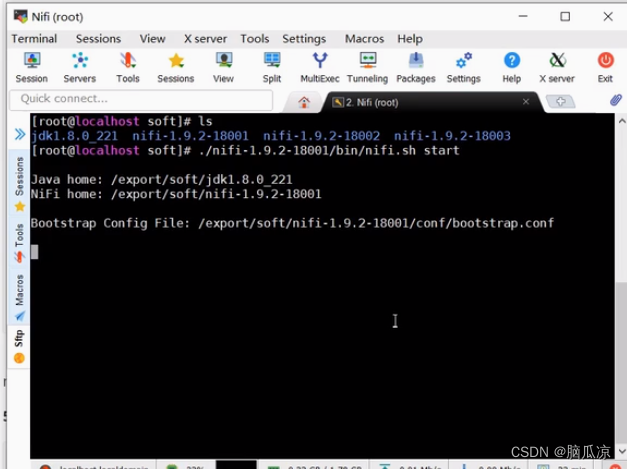Open the Session toolbar icon
The image size is (627, 469).
[32, 68]
